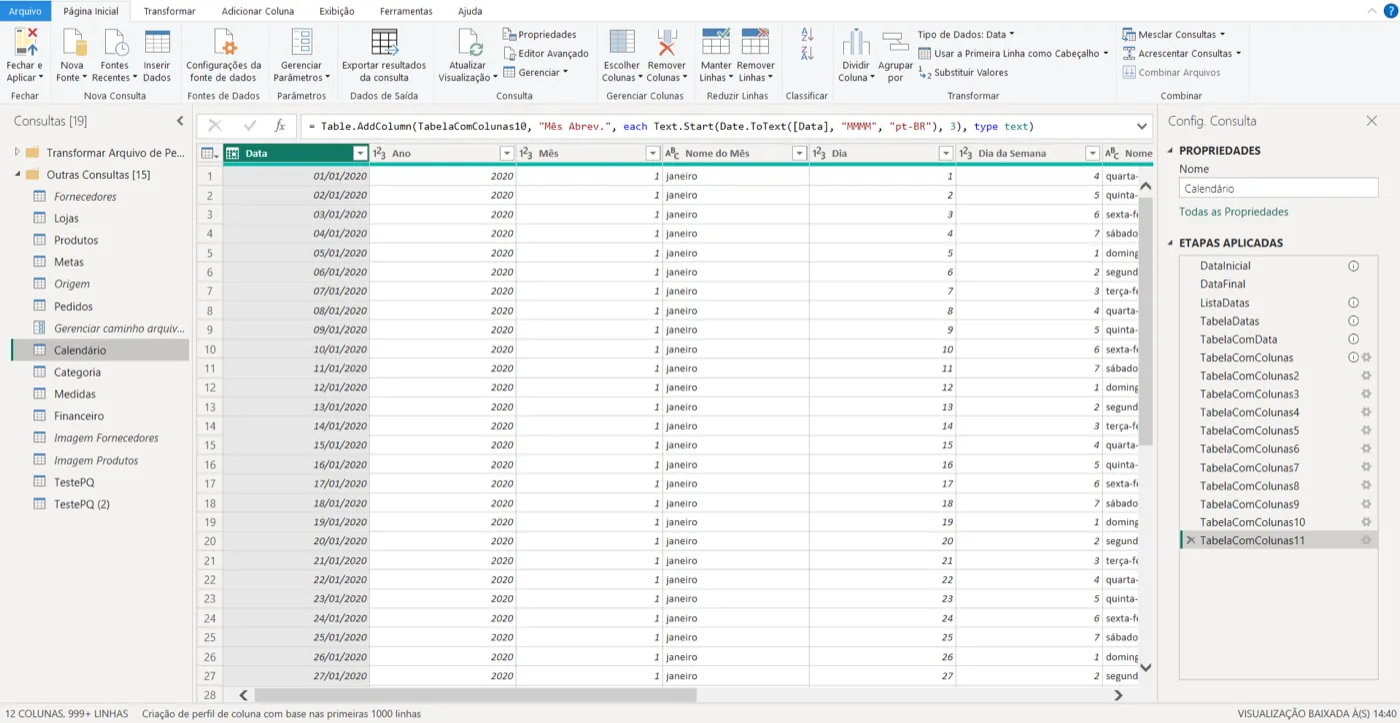1400x723 pixels.
Task: Open filter dropdown for Ano column
Action: [506, 153]
